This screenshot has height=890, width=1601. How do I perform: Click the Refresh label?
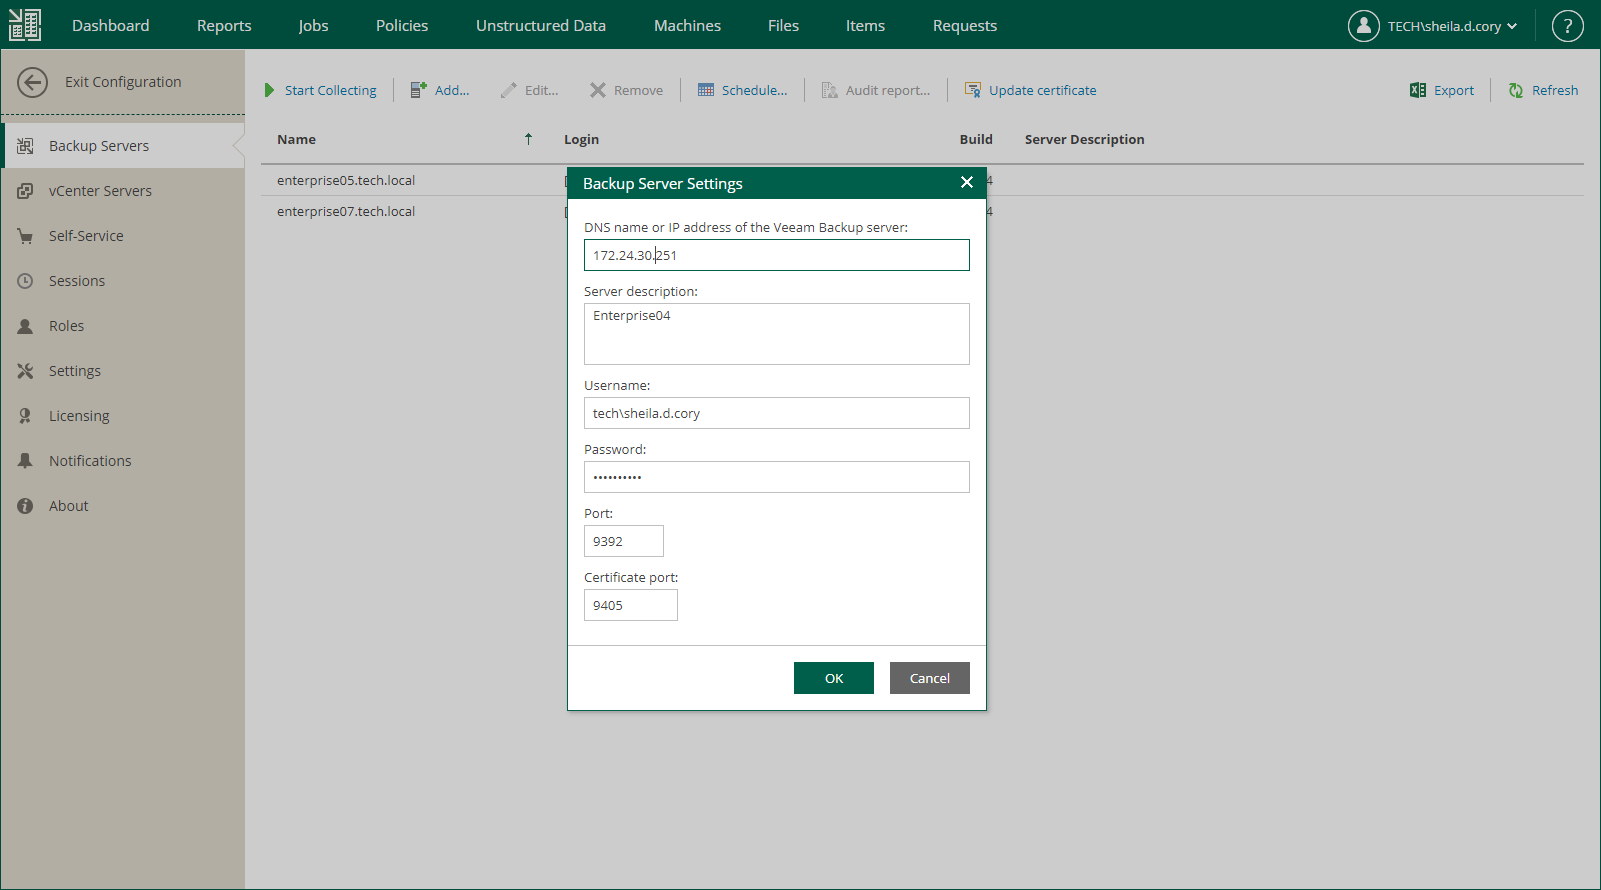click(x=1555, y=90)
